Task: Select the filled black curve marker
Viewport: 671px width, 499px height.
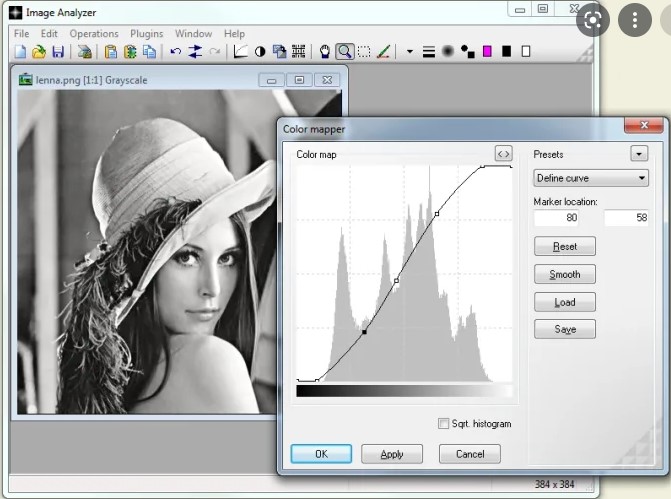Action: [365, 332]
